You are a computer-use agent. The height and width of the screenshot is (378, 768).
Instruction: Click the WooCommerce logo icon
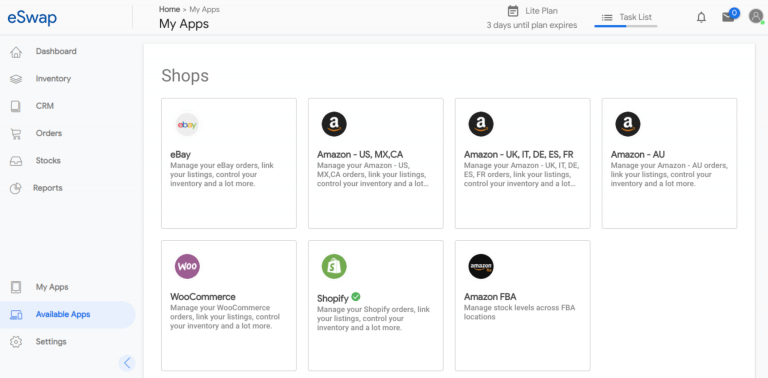pyautogui.click(x=187, y=266)
